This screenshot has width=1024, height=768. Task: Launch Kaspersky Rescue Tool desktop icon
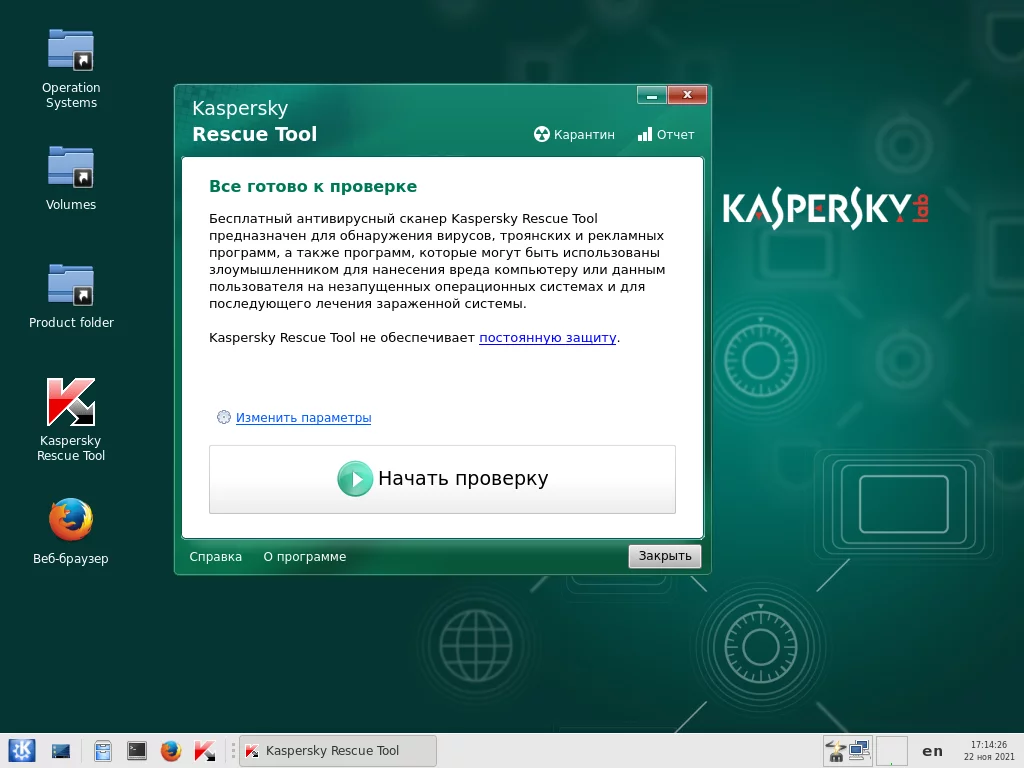click(71, 419)
